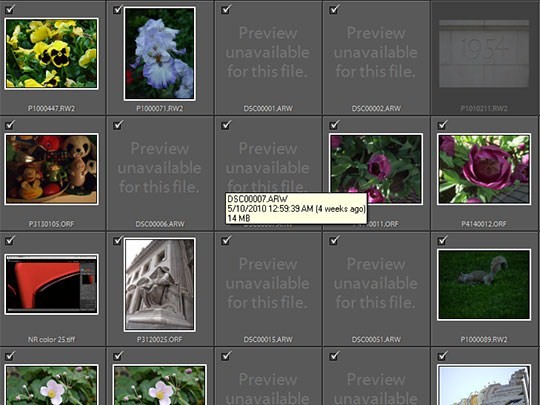Image resolution: width=540 pixels, height=405 pixels.
Task: Uncheck the P1000447.RW2 import checkbox
Action: click(x=10, y=9)
